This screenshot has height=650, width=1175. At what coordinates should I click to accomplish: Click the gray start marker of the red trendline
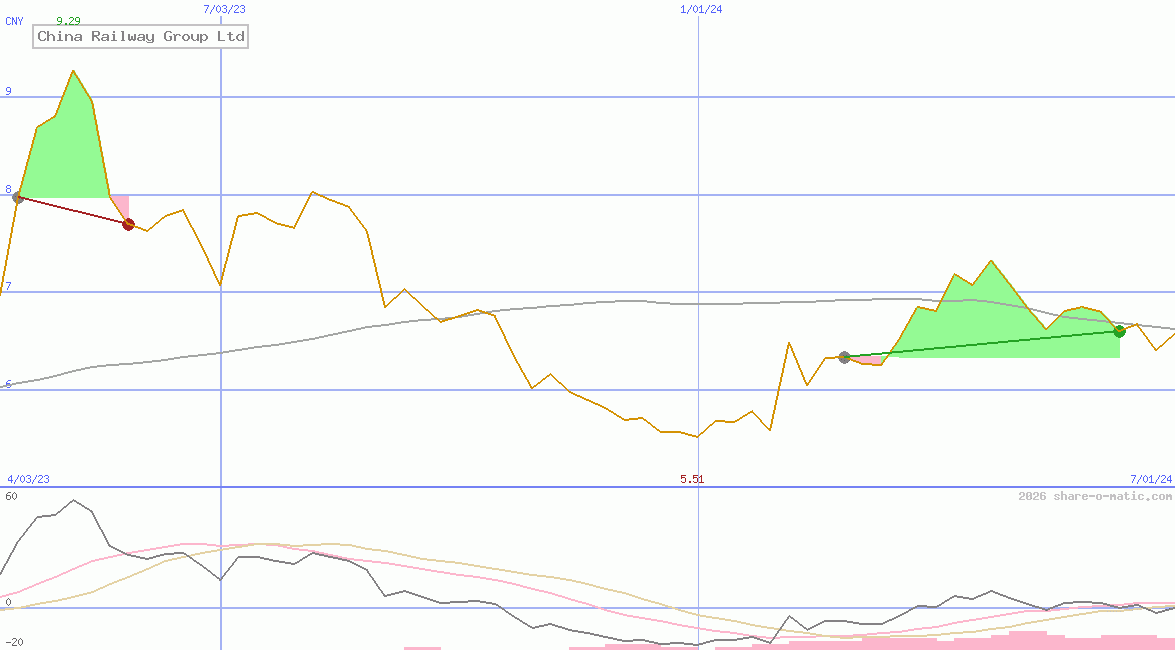click(x=17, y=198)
